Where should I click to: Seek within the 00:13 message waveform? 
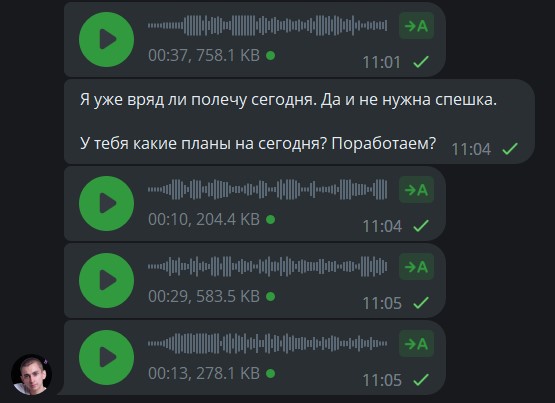pyautogui.click(x=268, y=344)
